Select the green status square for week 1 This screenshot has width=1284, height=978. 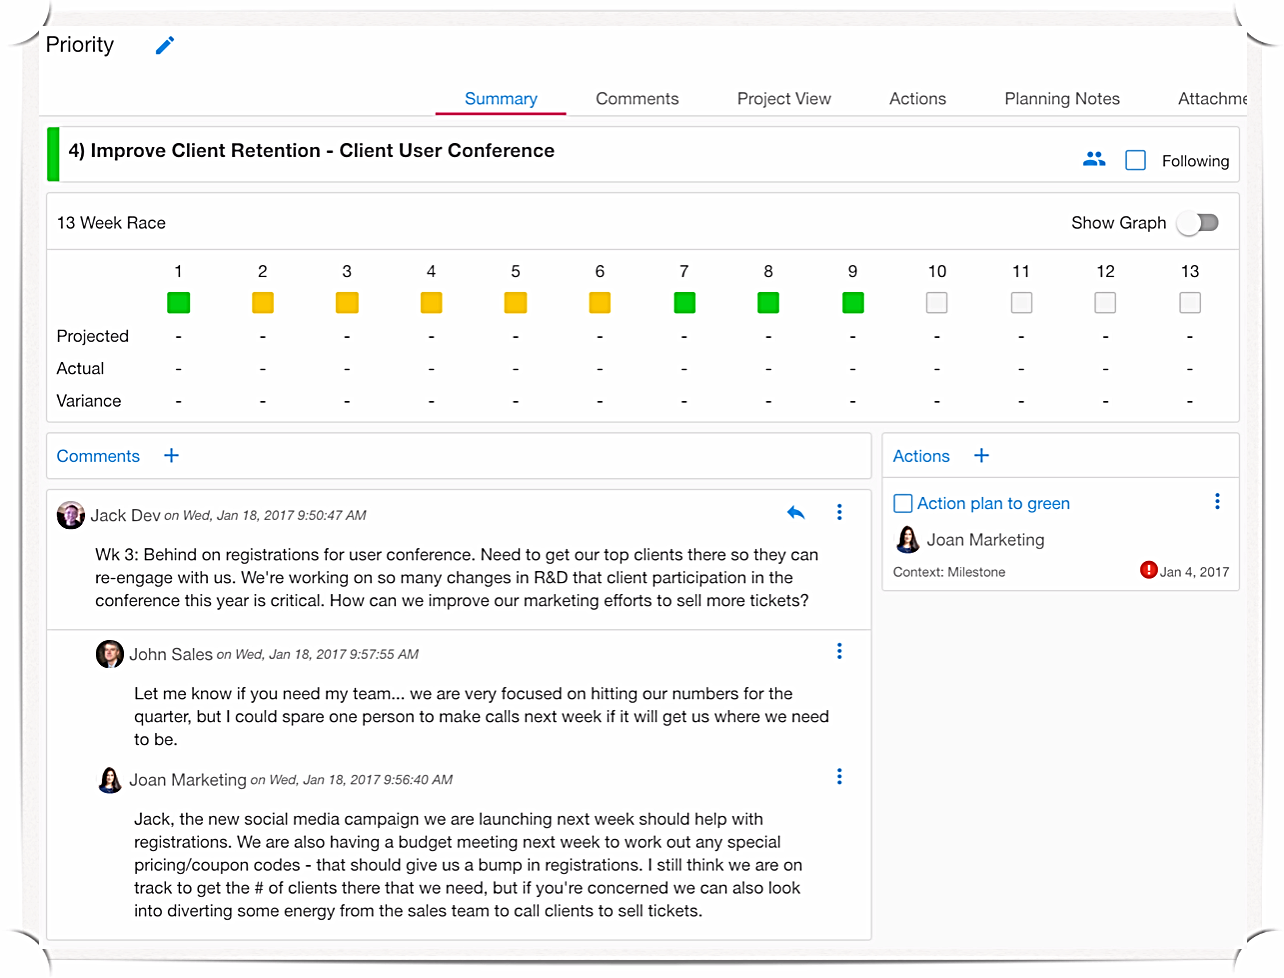(x=178, y=302)
